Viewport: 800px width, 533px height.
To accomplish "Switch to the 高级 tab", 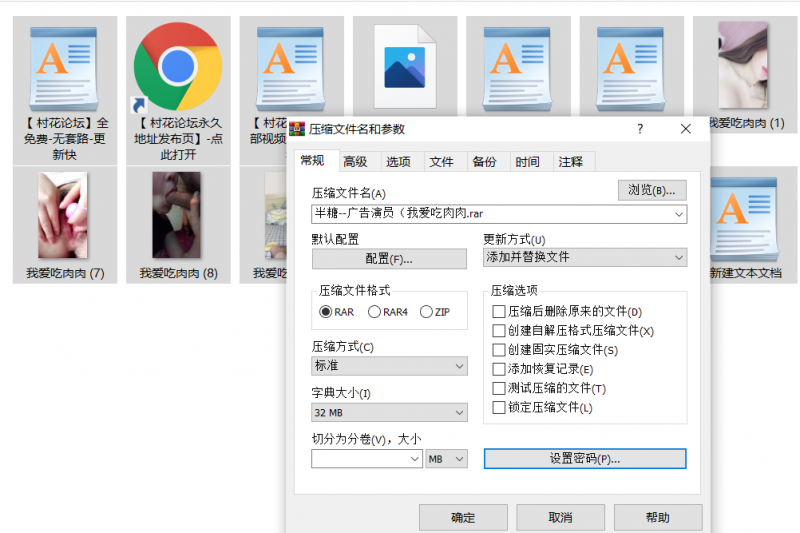I will tap(355, 162).
